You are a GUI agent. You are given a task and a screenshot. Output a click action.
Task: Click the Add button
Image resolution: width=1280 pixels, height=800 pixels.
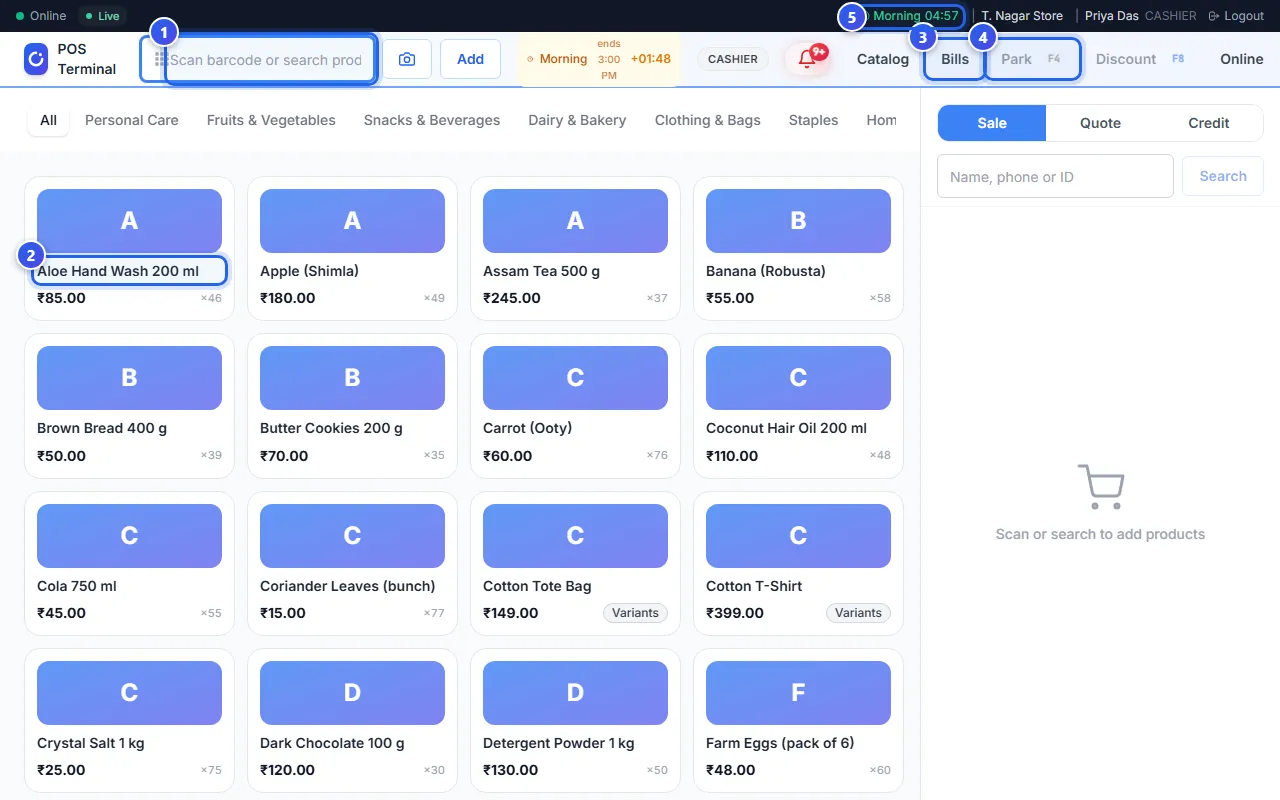[470, 59]
